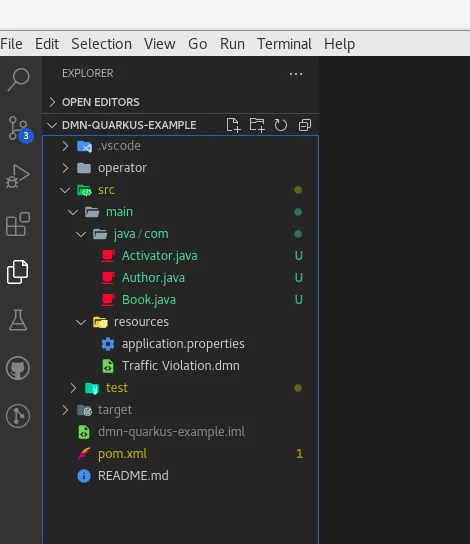Image resolution: width=470 pixels, height=544 pixels.
Task: Open Author.java file
Action: (x=153, y=278)
